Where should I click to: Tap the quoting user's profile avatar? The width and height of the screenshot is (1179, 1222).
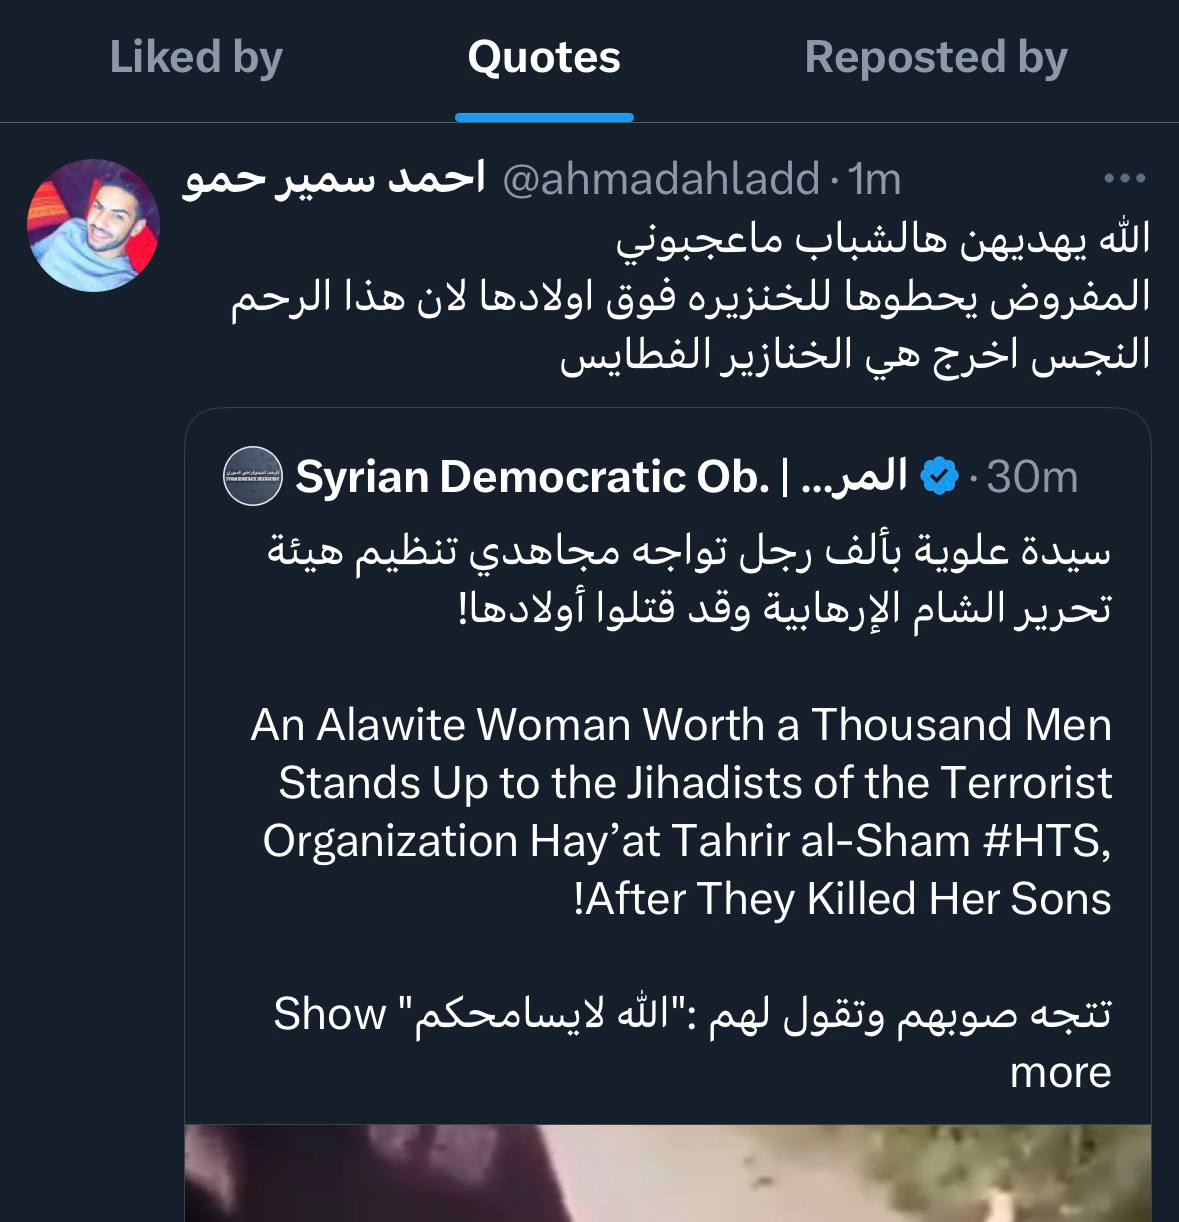[x=93, y=225]
